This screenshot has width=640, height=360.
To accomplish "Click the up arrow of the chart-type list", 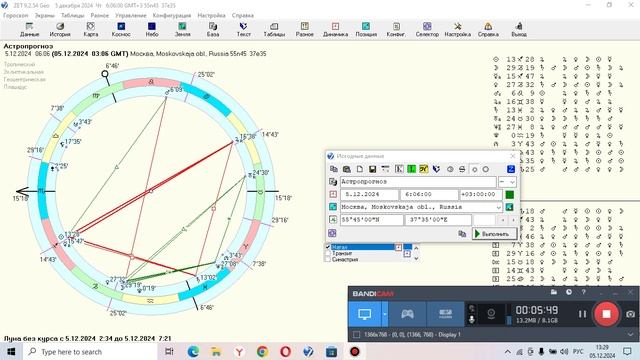I will coord(416,247).
